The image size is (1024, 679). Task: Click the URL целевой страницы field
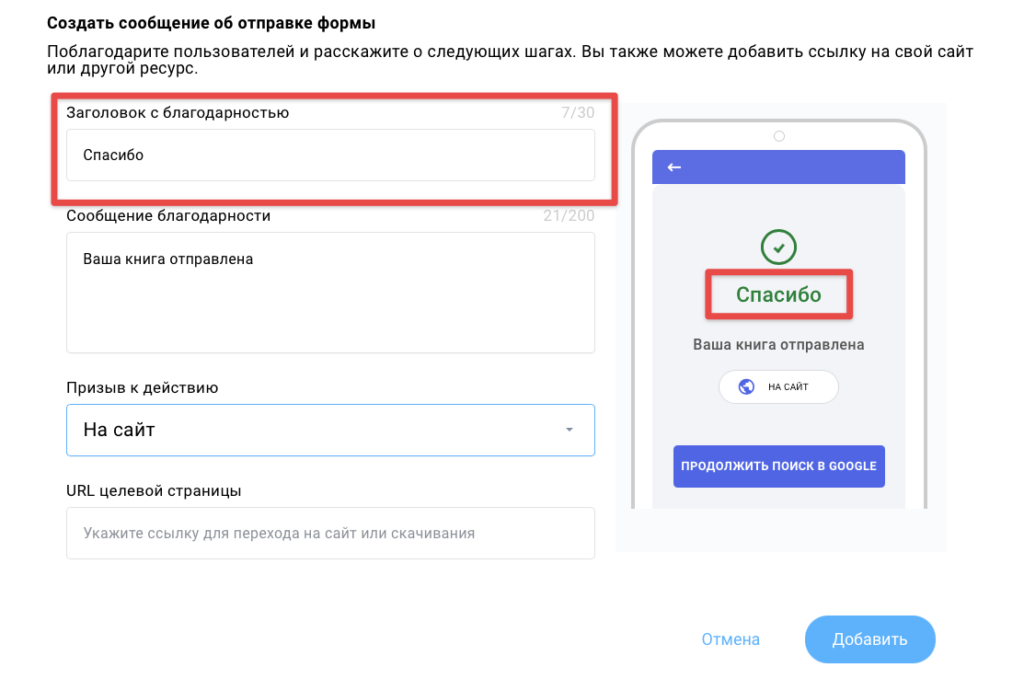[x=330, y=533]
